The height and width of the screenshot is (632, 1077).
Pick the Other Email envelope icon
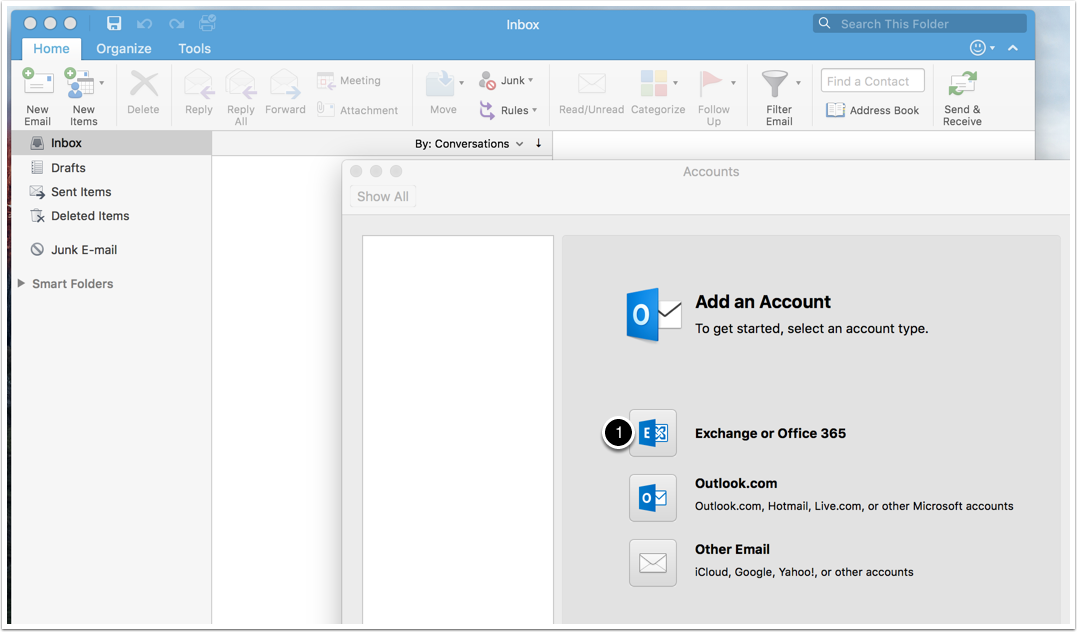[x=653, y=563]
